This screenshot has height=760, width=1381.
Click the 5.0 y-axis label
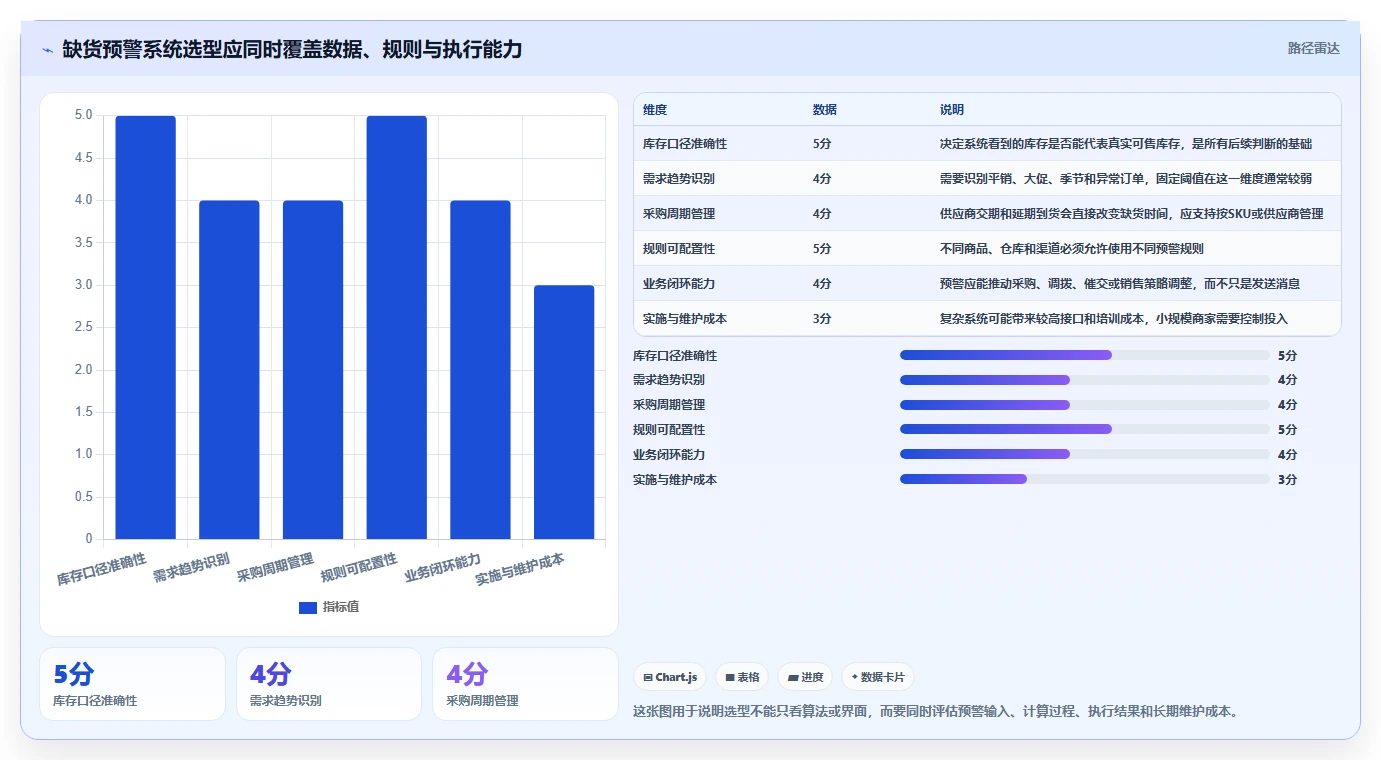[84, 115]
